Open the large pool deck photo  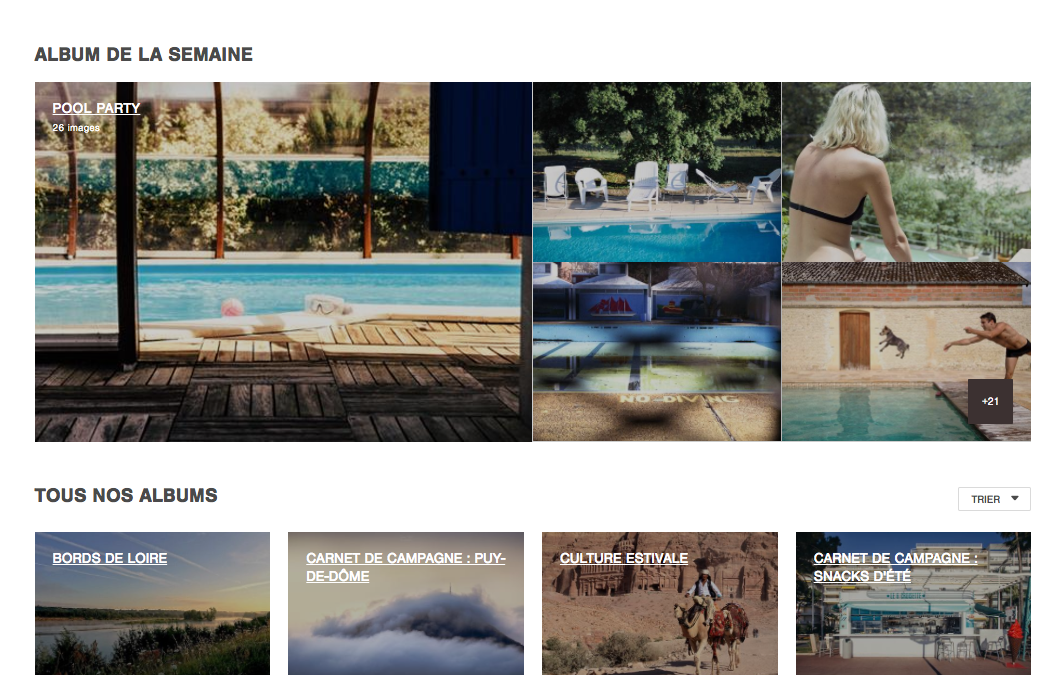click(x=283, y=262)
